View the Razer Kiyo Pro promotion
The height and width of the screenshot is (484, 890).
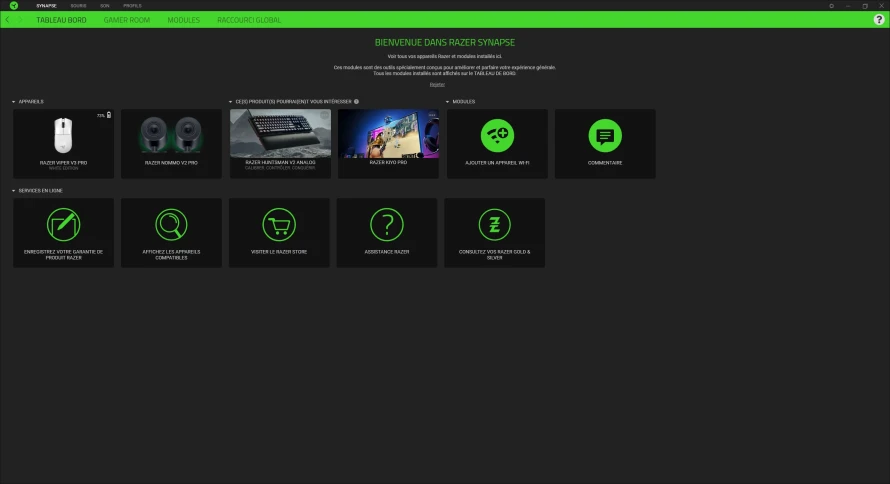click(388, 144)
